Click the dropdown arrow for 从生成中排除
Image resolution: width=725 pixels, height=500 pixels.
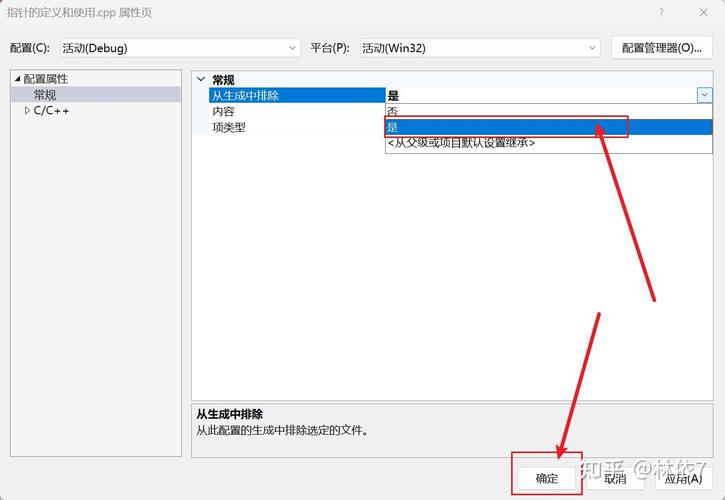click(704, 95)
